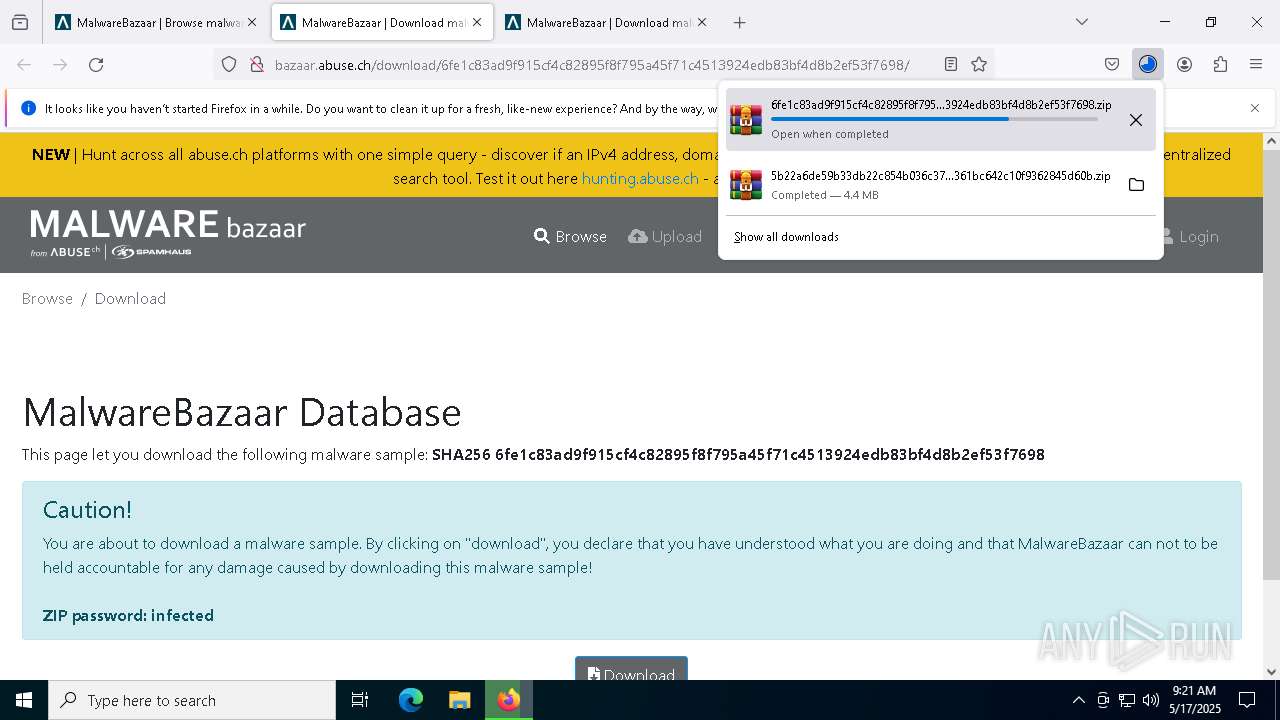Open network status tray icon
1280x720 pixels.
pyautogui.click(x=1127, y=700)
